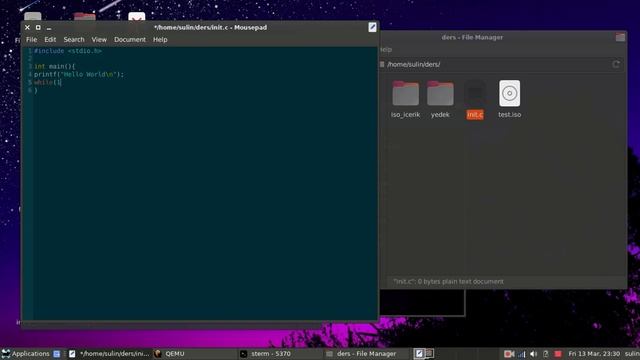Place cursor on the #include <stdio.h> line
Viewport: 640px width, 360px height.
(x=68, y=51)
